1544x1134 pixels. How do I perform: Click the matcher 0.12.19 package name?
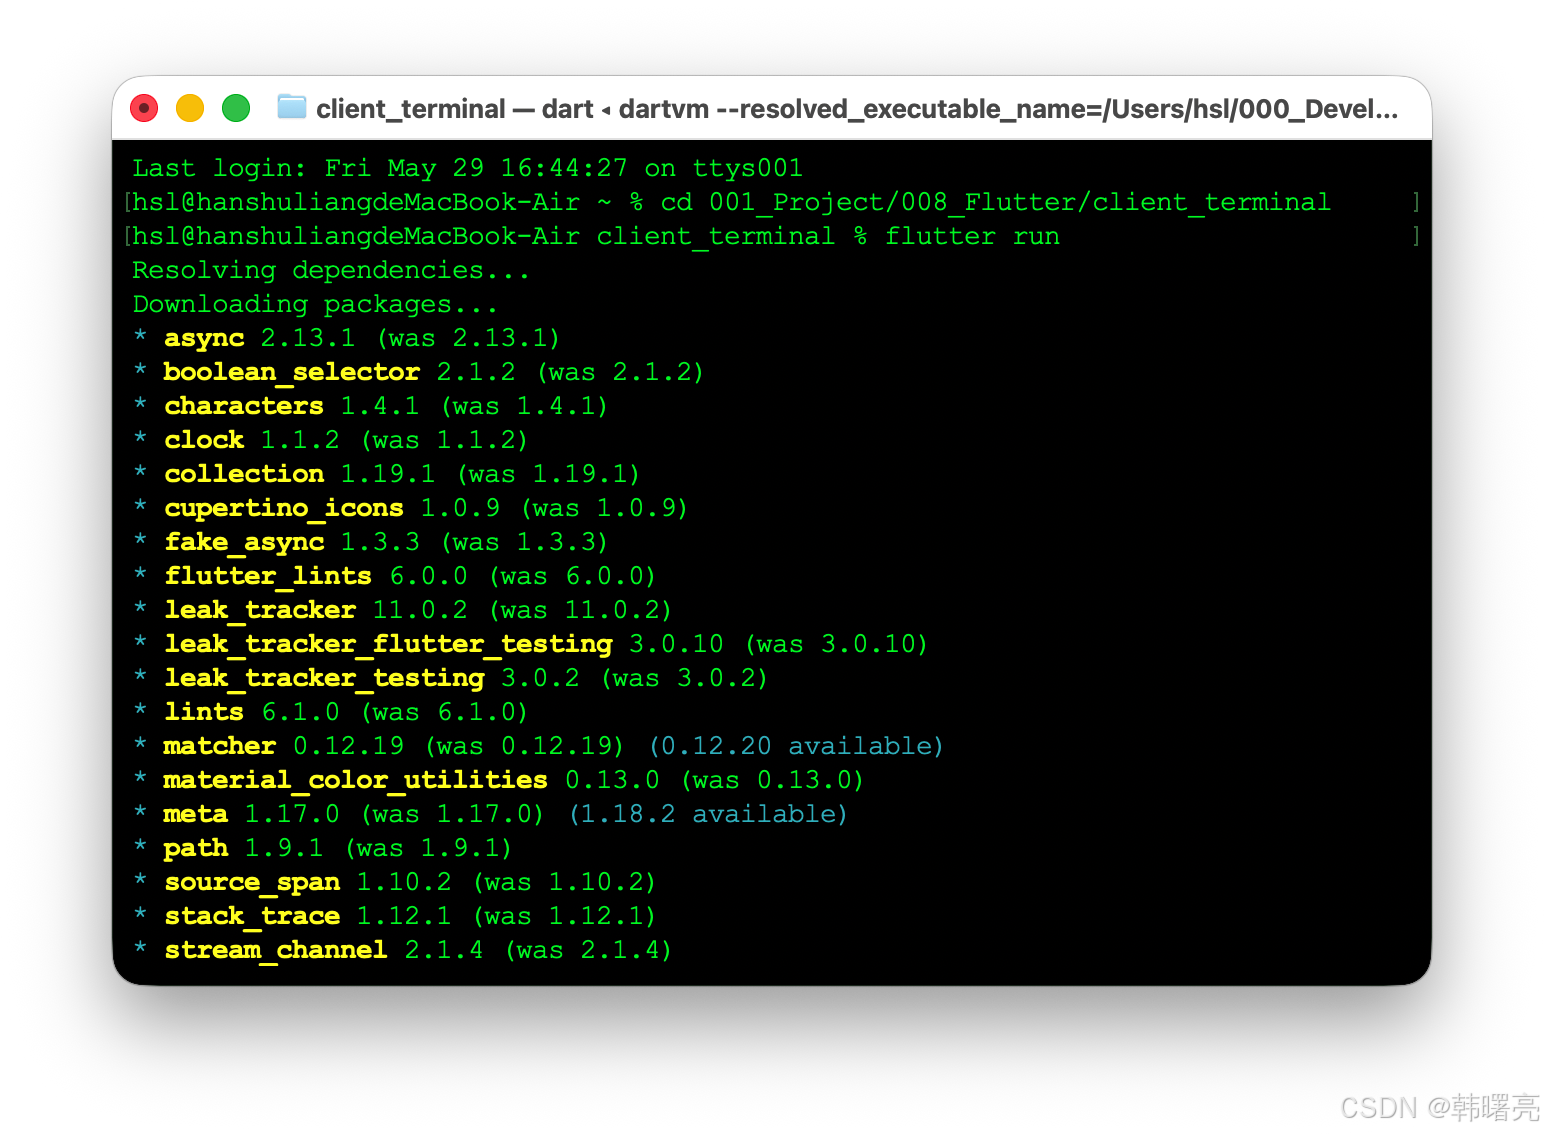(x=219, y=746)
